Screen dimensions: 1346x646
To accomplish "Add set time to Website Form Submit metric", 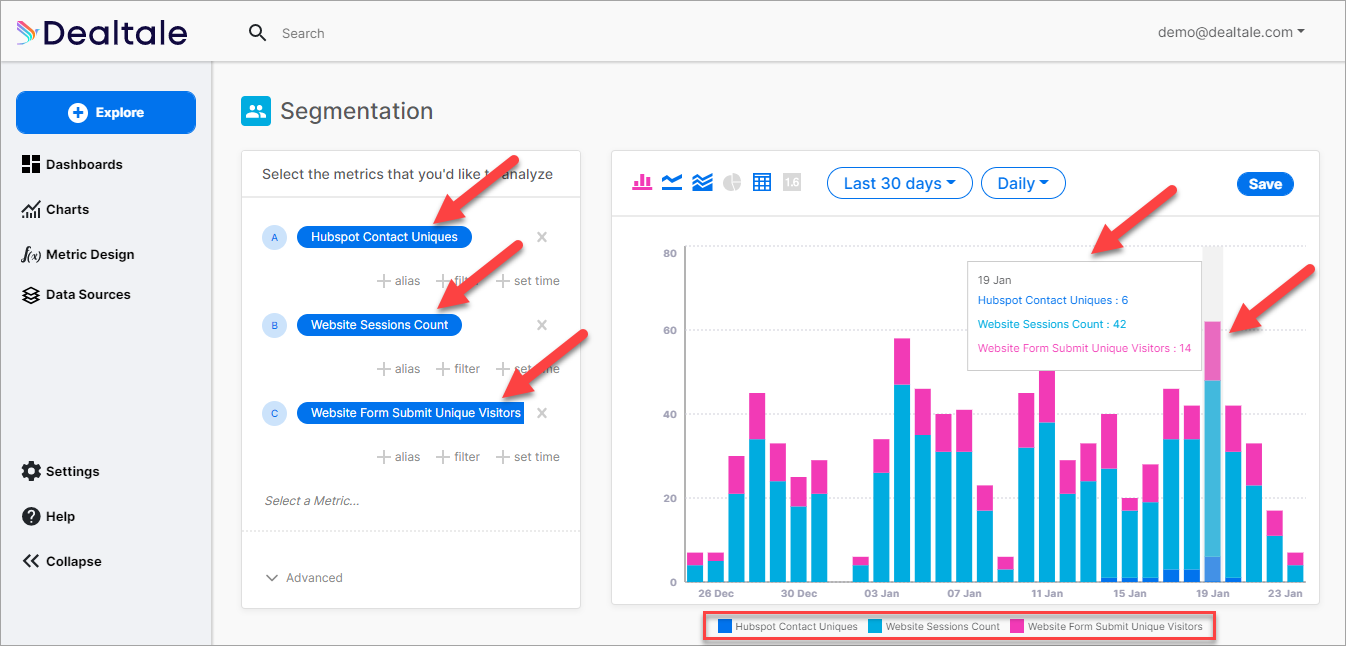I will point(528,457).
